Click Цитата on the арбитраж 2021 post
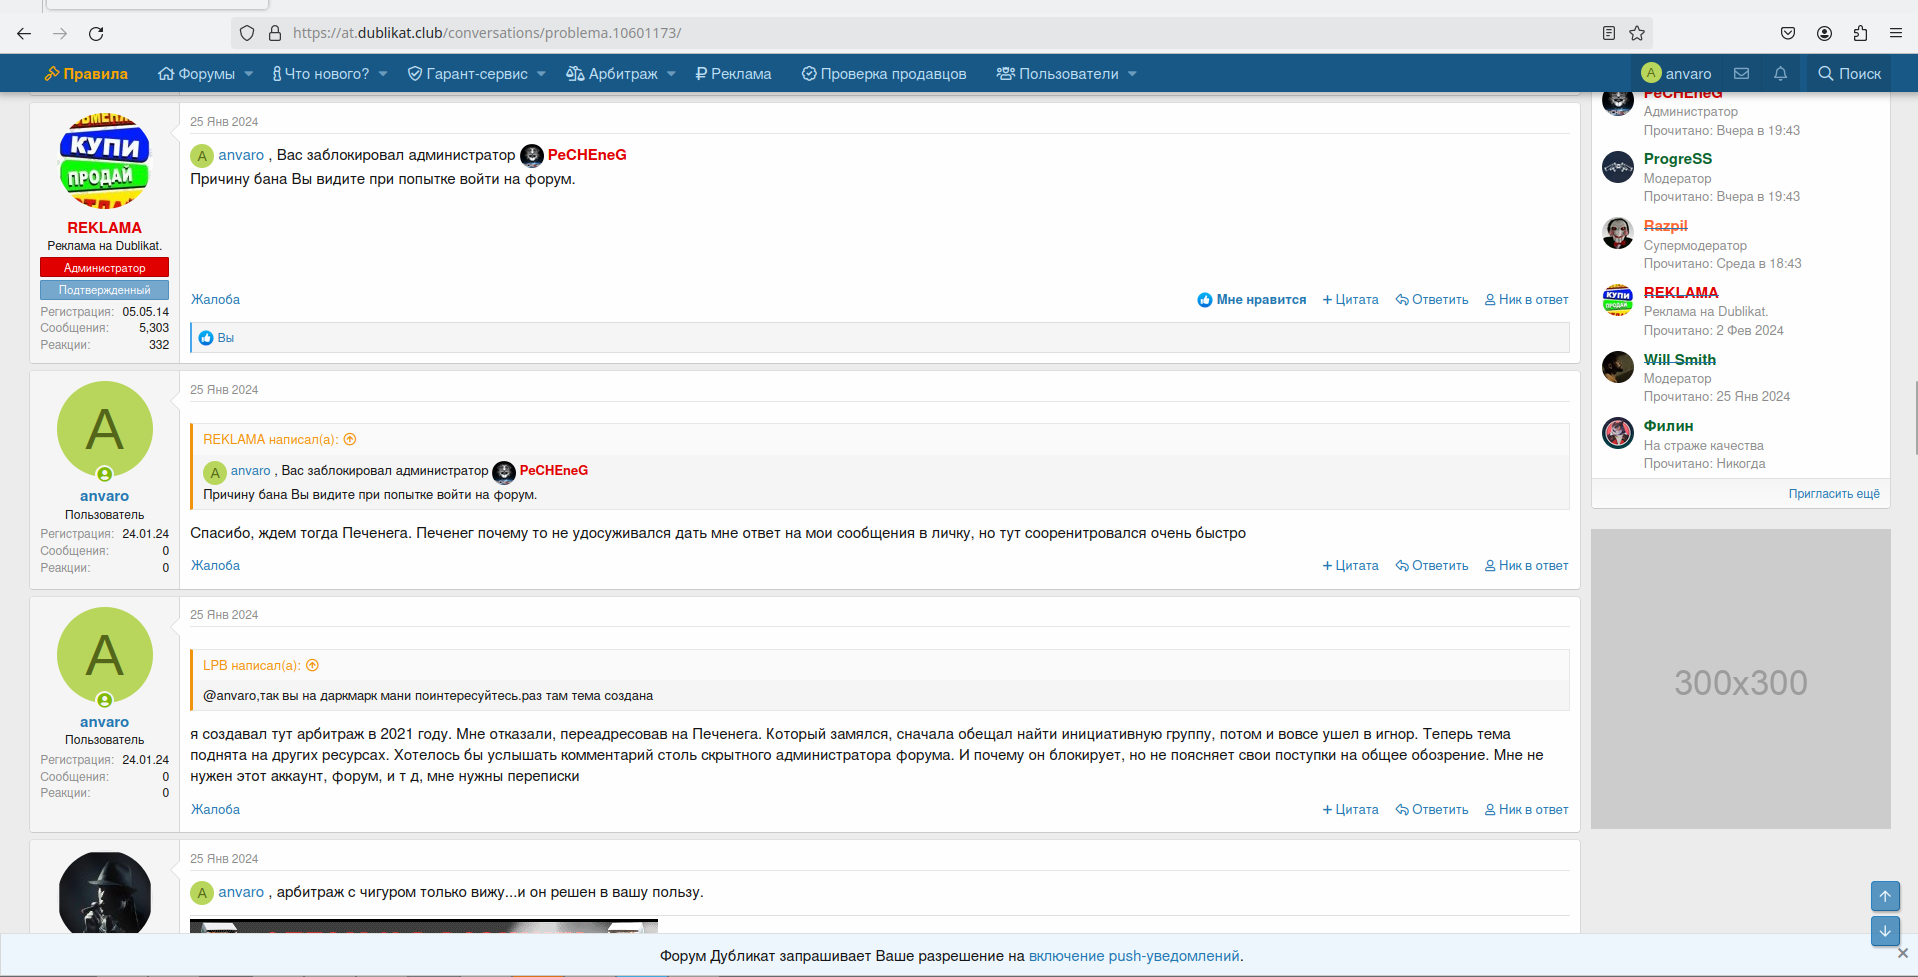Image resolution: width=1918 pixels, height=977 pixels. tap(1350, 810)
